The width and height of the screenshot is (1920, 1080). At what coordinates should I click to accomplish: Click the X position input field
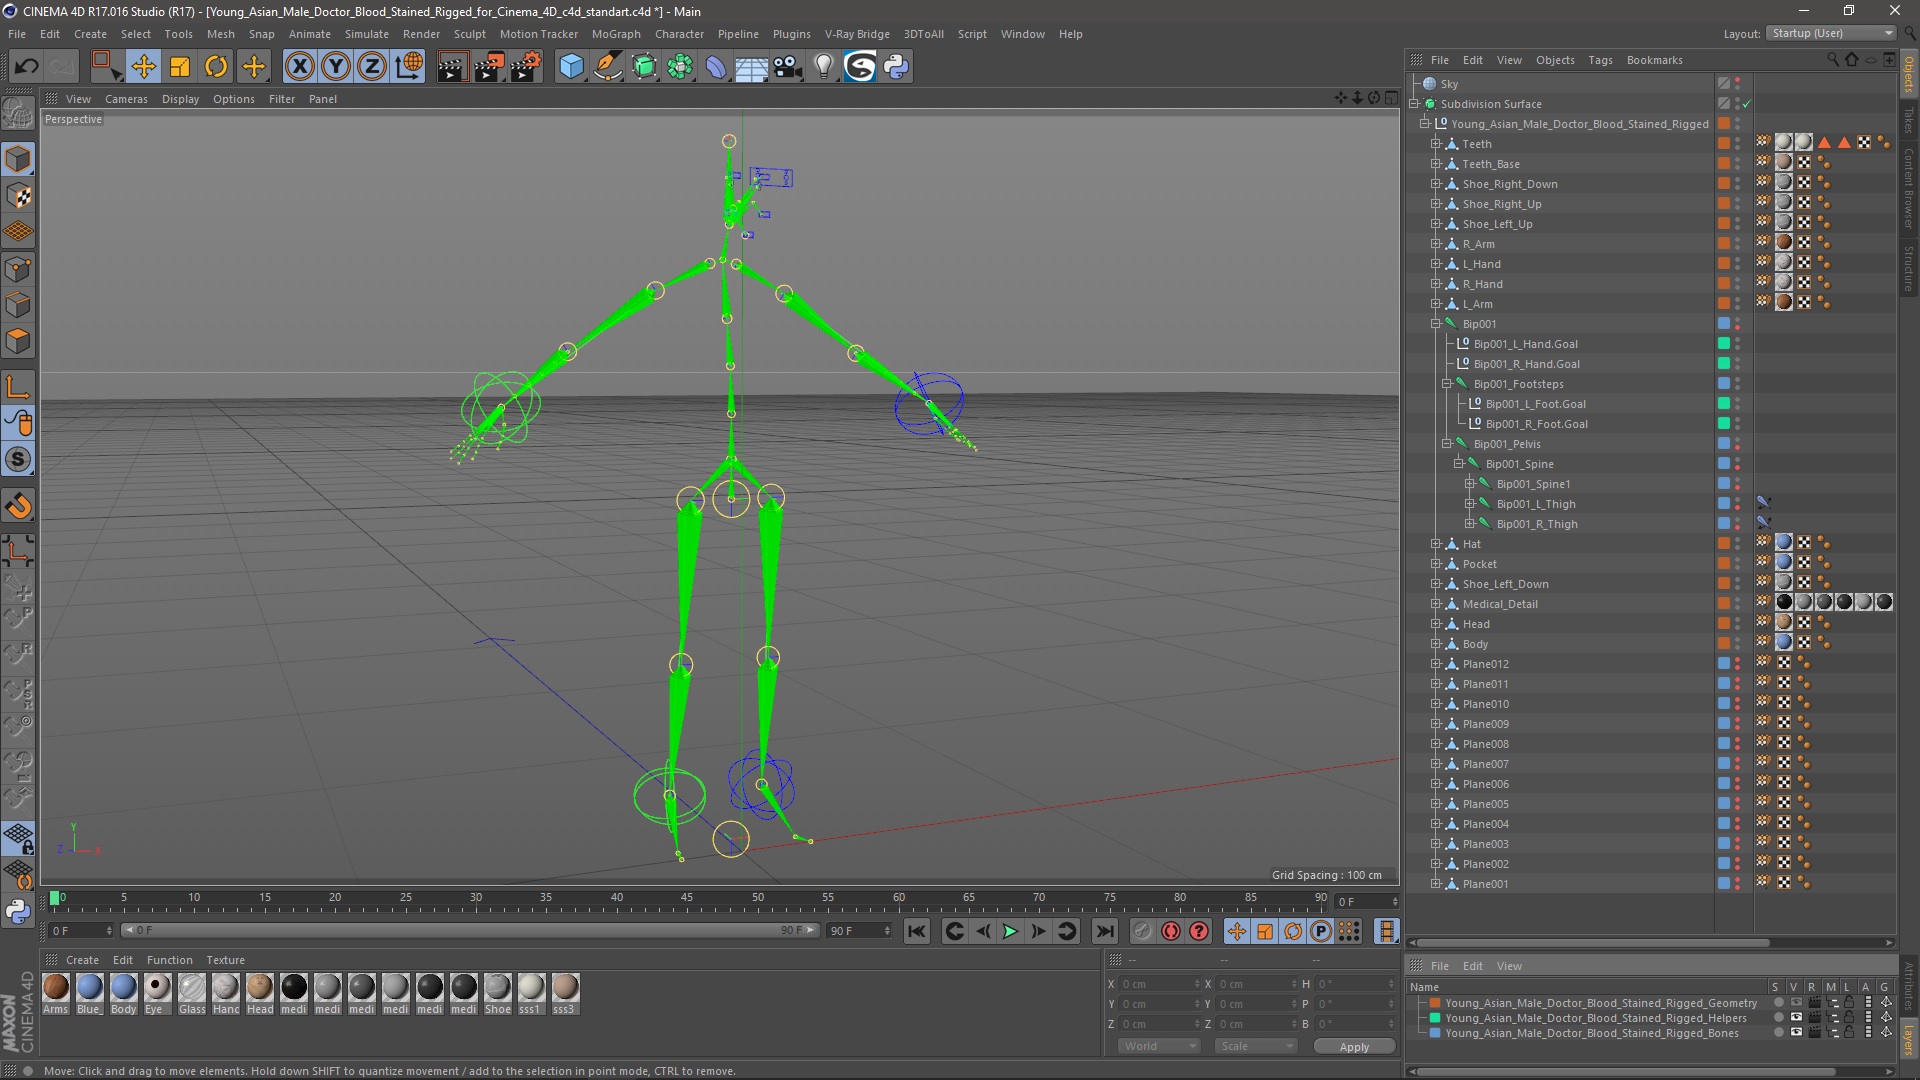(1160, 984)
